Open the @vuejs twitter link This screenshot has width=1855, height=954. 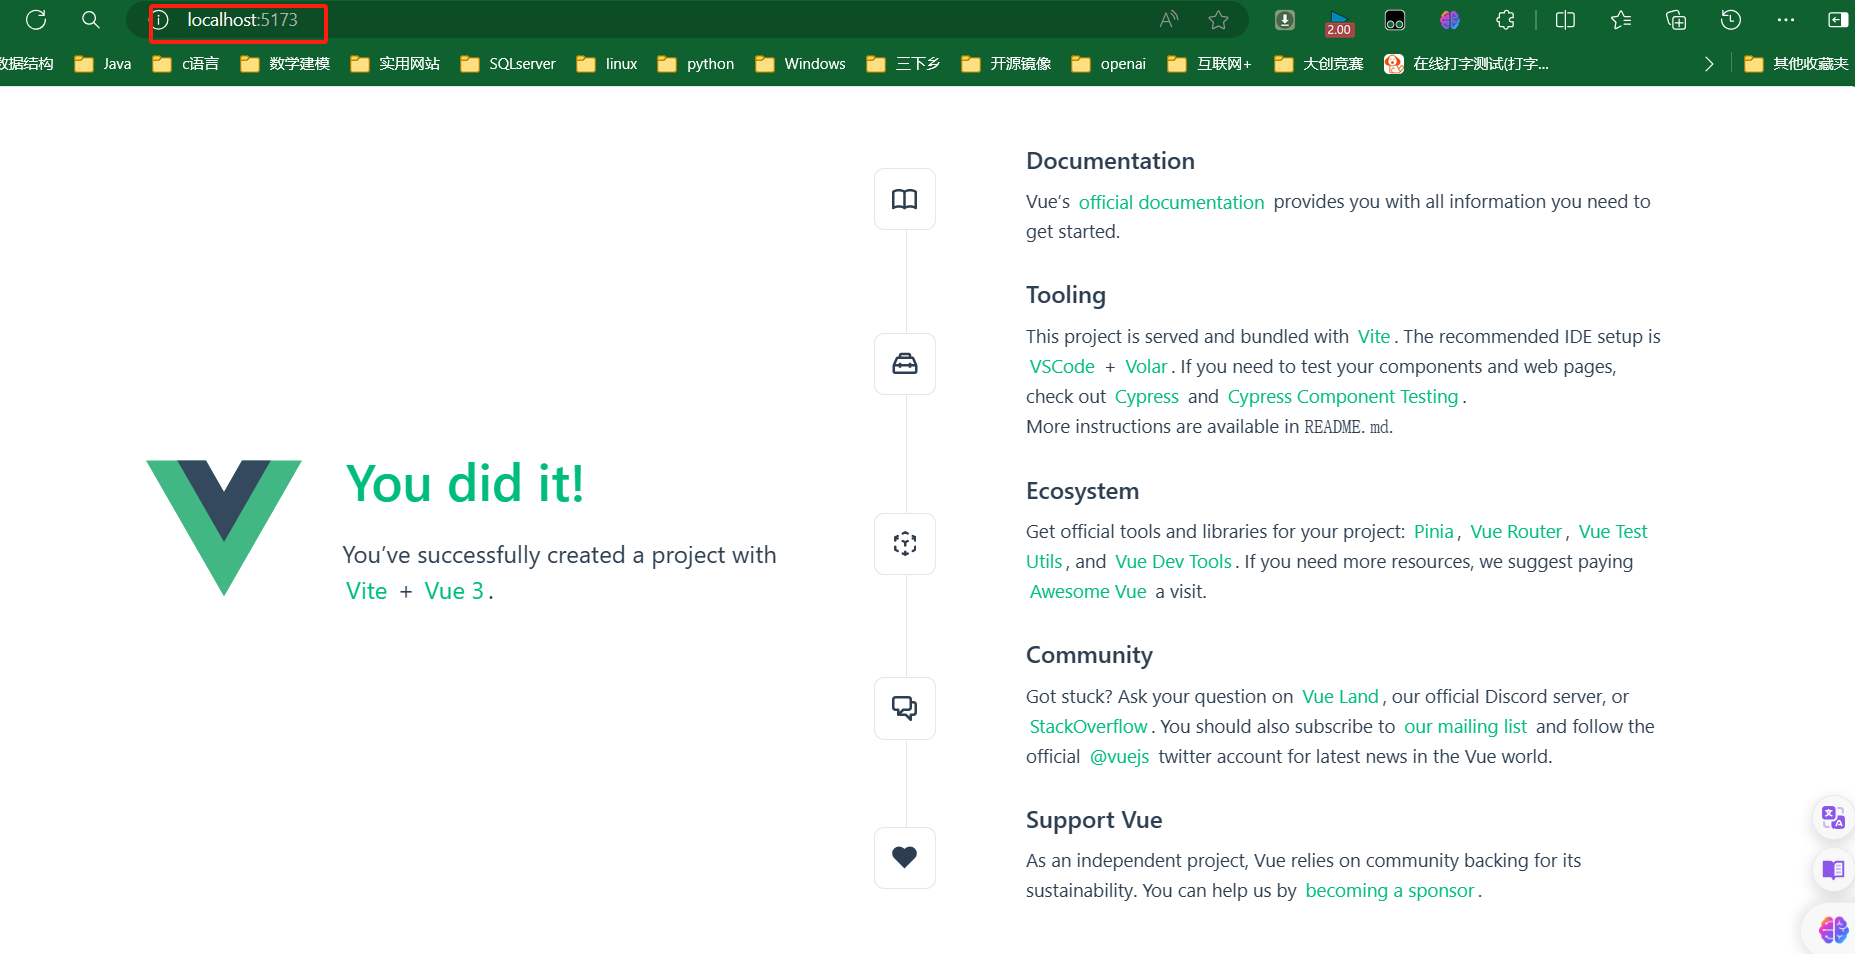click(x=1119, y=757)
